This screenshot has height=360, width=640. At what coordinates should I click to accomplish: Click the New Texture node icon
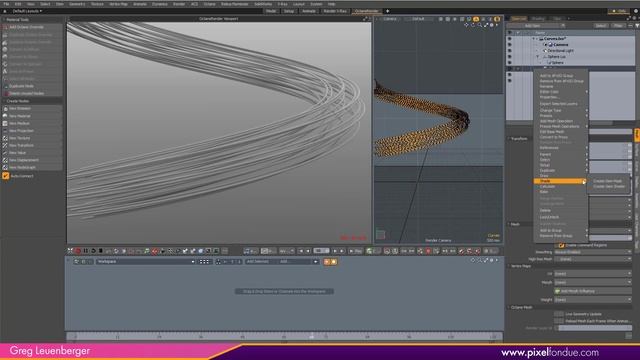point(5,138)
